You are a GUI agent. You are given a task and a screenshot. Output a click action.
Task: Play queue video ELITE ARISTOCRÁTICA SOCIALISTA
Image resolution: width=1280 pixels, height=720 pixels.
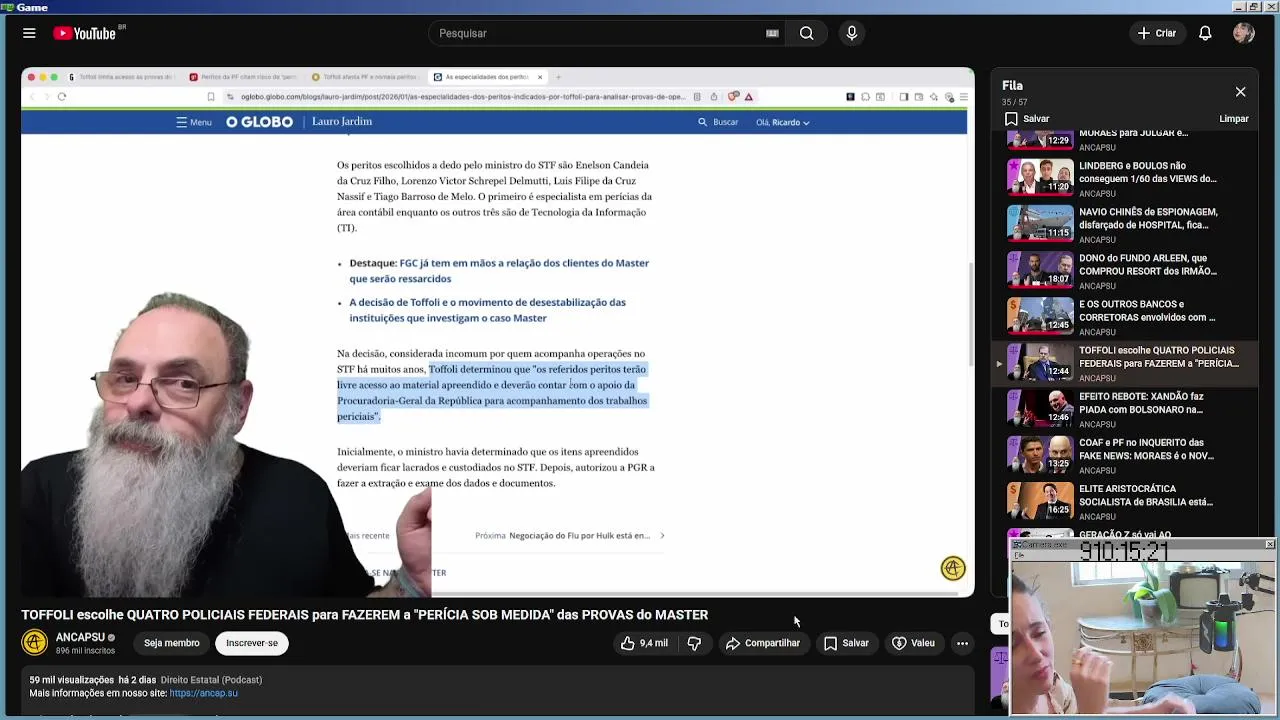point(1124,501)
